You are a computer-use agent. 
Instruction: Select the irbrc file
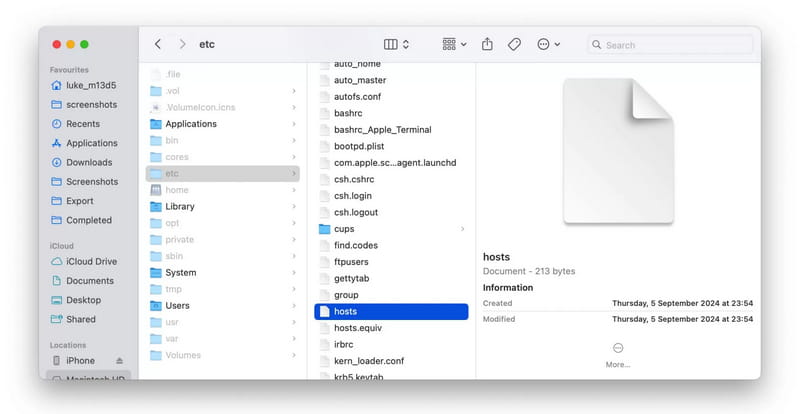(x=391, y=344)
